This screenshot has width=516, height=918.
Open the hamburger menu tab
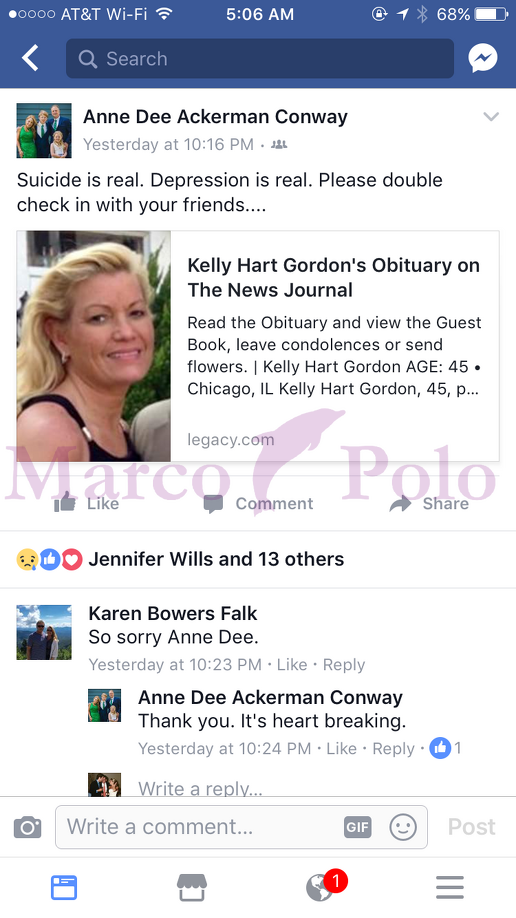pos(450,888)
